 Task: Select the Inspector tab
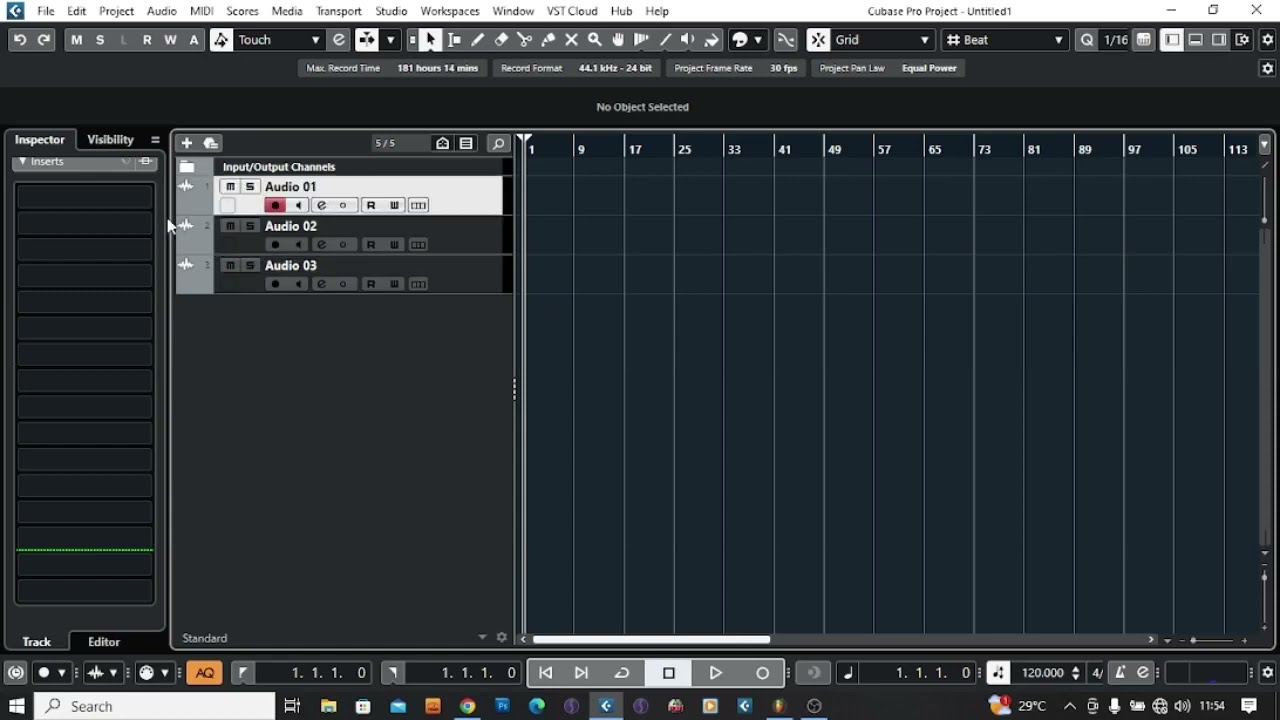(x=40, y=140)
